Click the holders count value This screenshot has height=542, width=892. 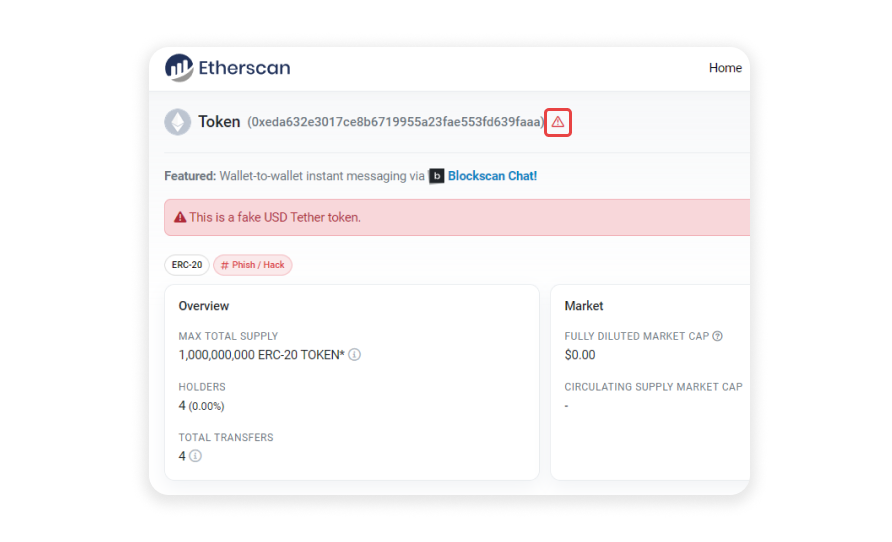(x=182, y=406)
